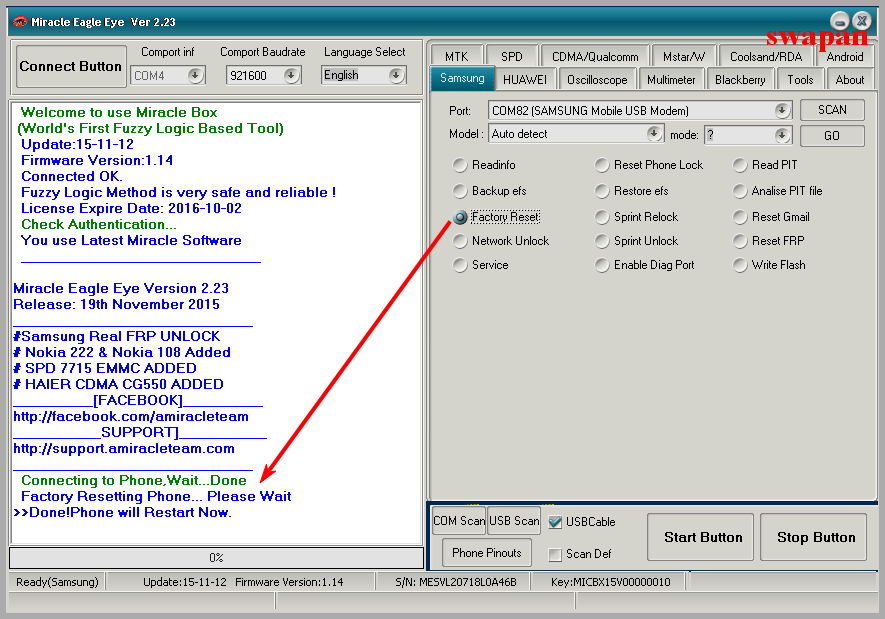Screen dimensions: 885x619
Task: Open the Android tab
Action: click(845, 57)
